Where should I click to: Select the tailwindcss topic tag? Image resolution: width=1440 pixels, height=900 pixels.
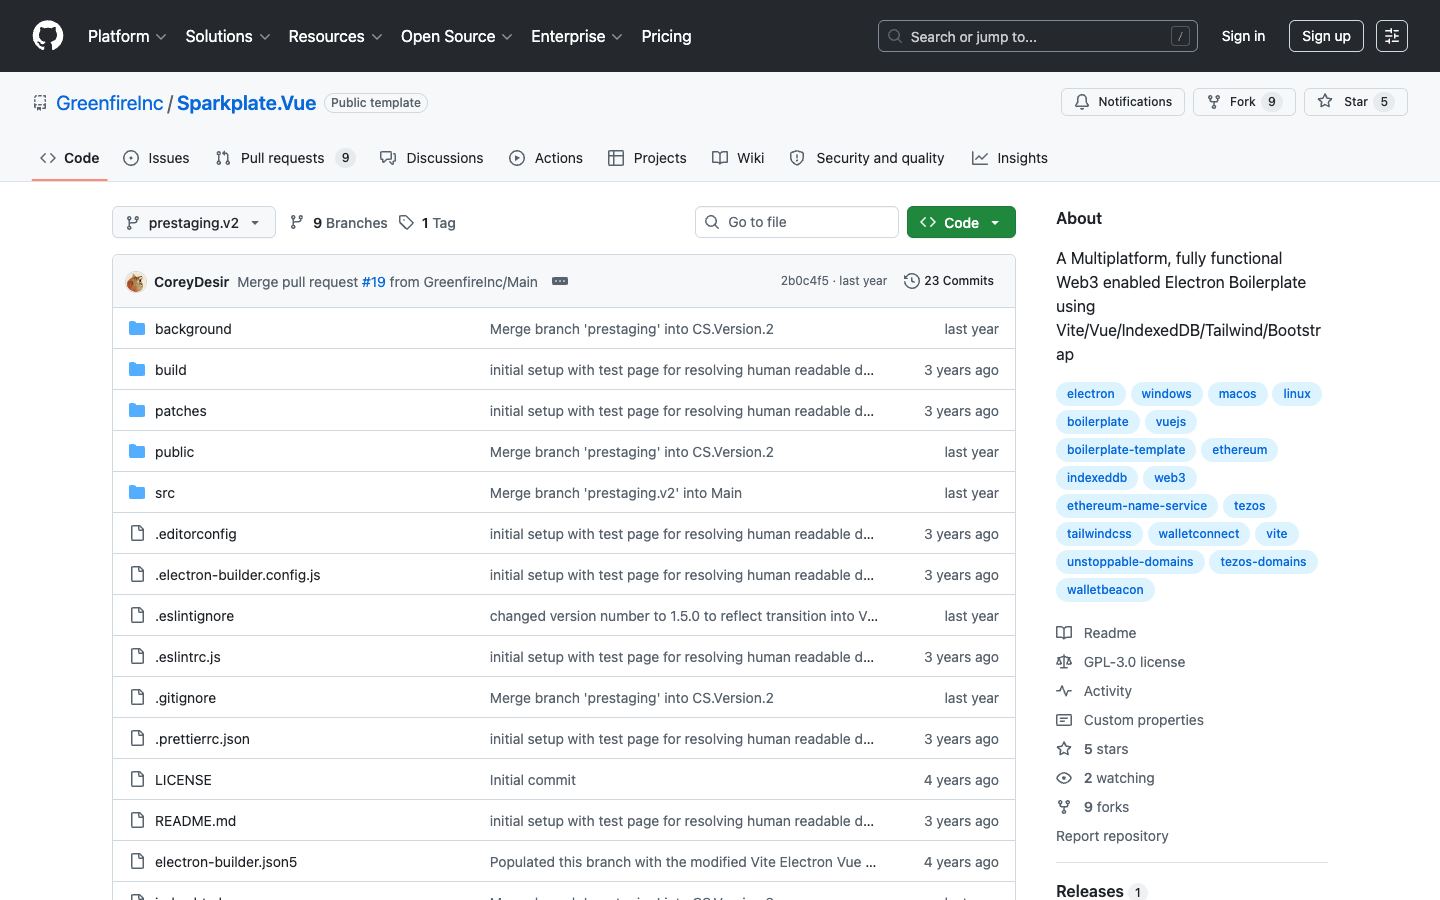tap(1099, 534)
